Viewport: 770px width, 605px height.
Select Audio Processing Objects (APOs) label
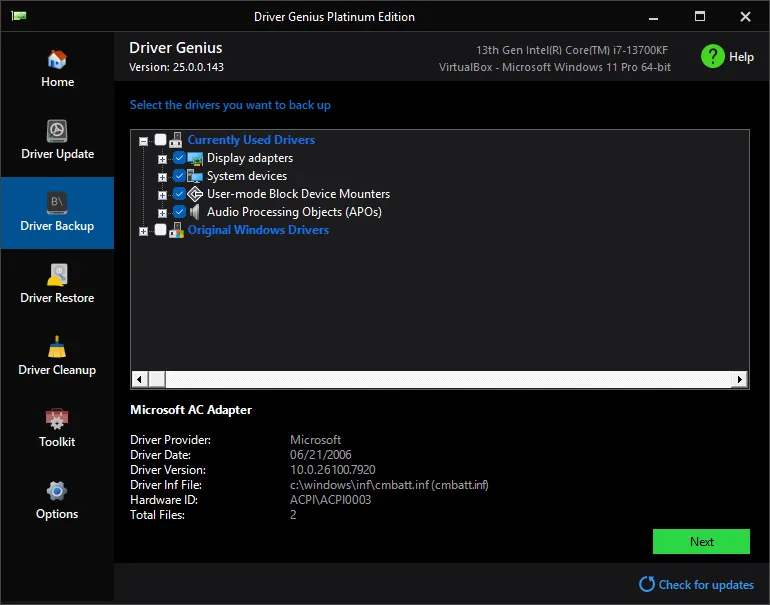click(x=294, y=212)
